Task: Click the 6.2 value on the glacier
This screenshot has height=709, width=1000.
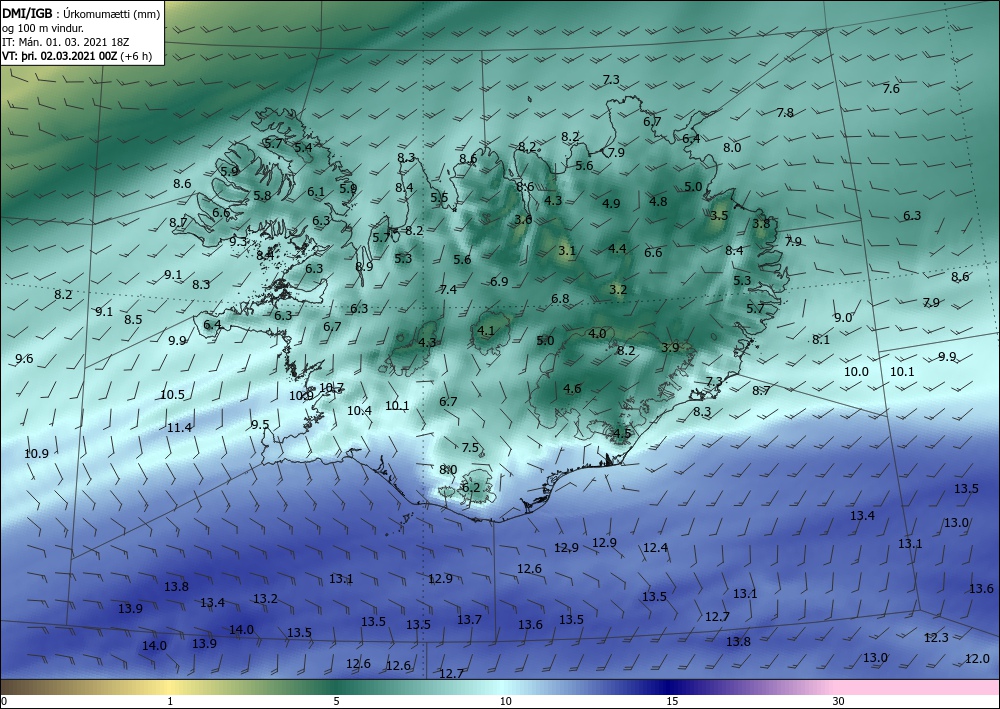Action: pyautogui.click(x=471, y=488)
